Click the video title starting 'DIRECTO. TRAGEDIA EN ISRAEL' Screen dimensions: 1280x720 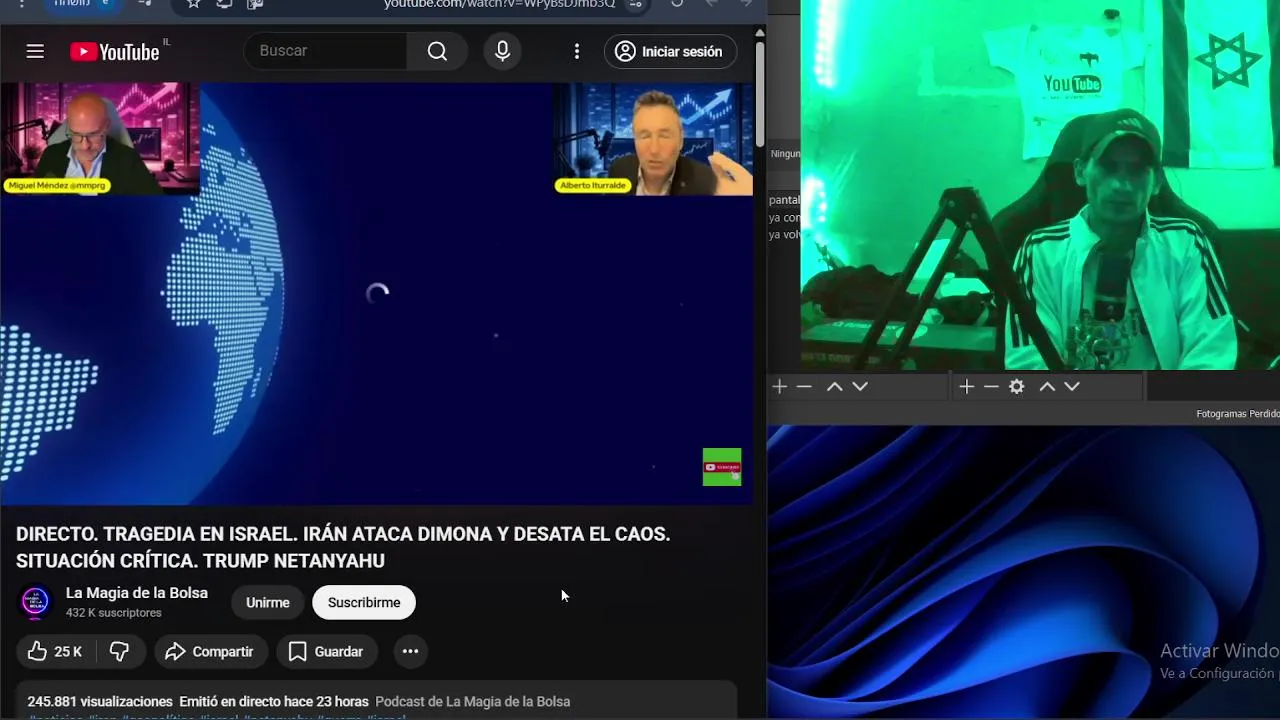click(x=343, y=547)
